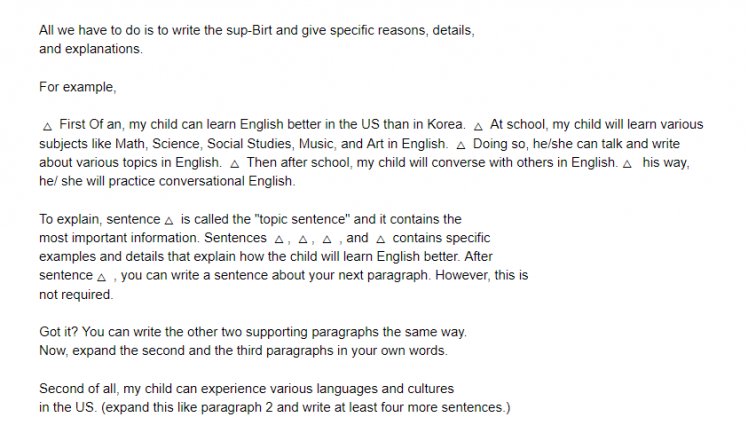Click the triangle before "Then after school"
The height and width of the screenshot is (433, 748).
coord(234,164)
